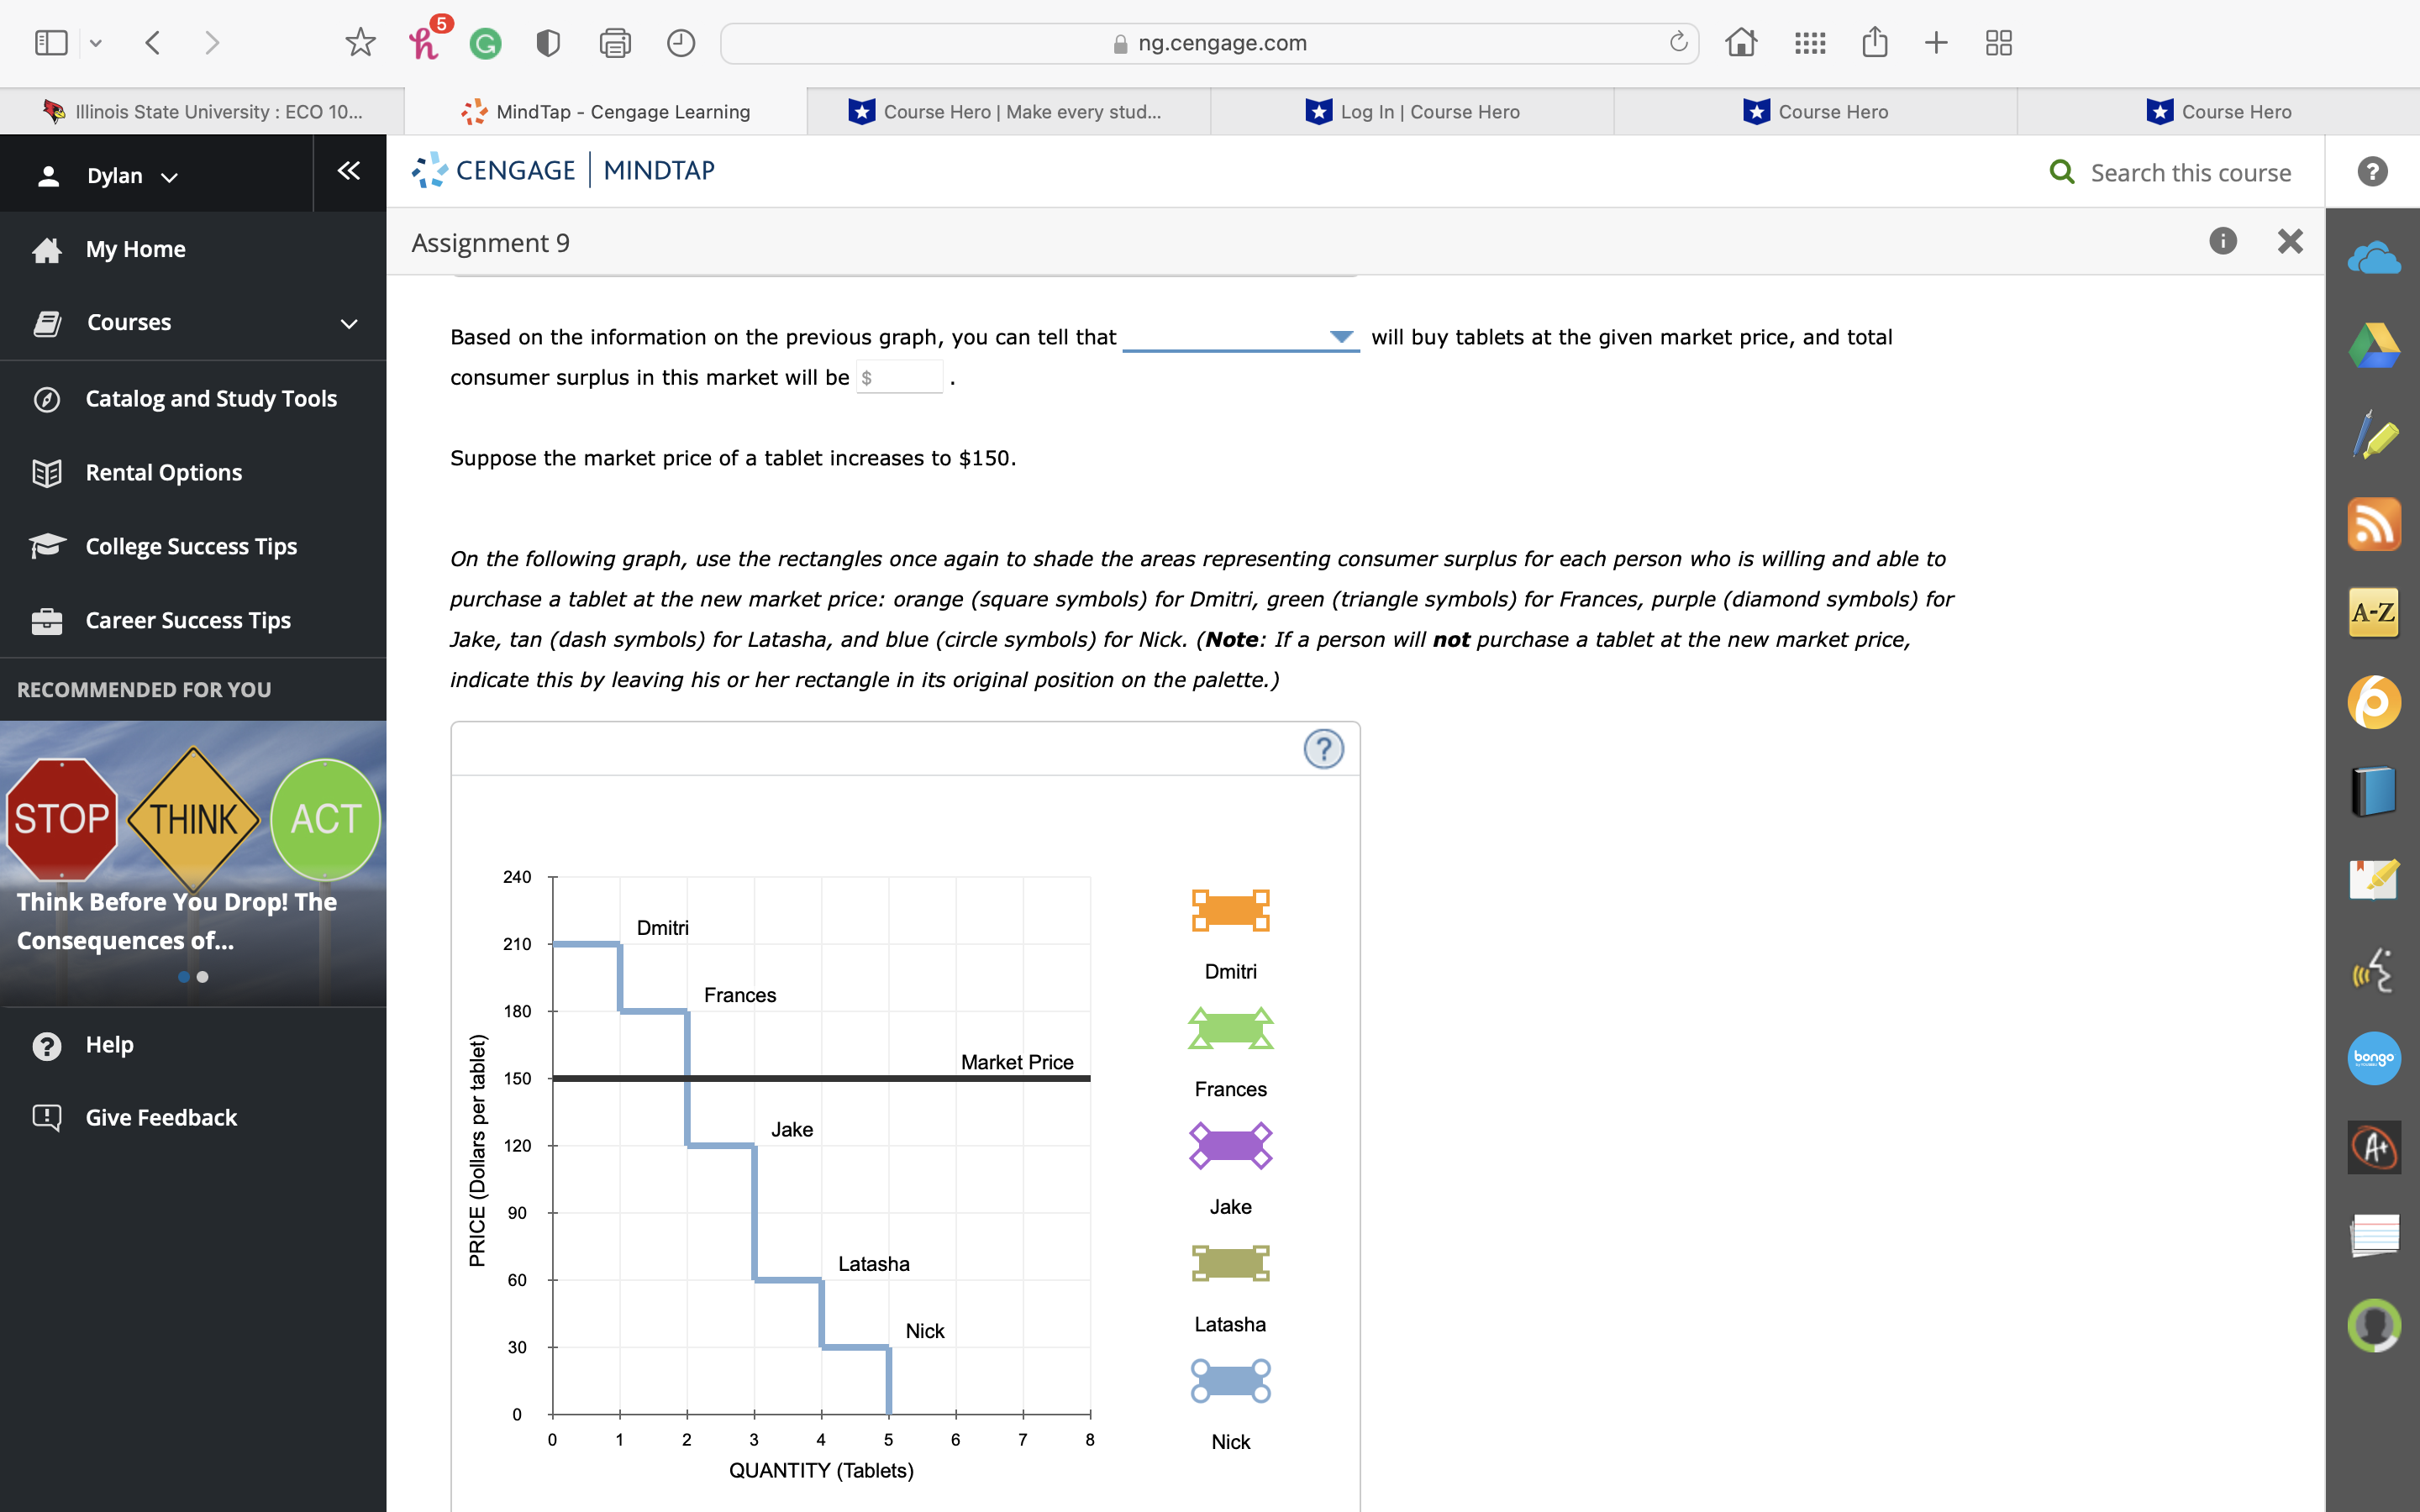Open the buyer selection dropdown
The width and height of the screenshot is (2420, 1512).
click(1240, 337)
